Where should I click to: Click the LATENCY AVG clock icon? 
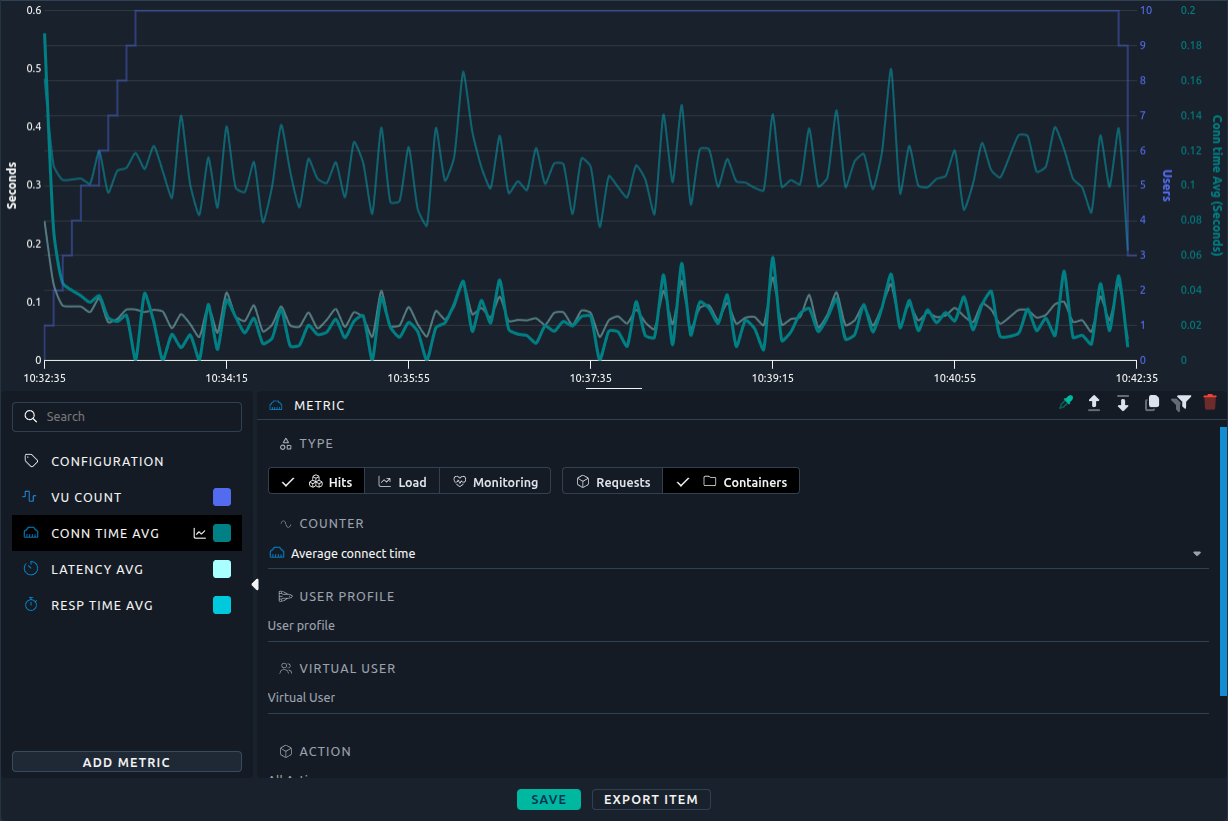click(31, 569)
